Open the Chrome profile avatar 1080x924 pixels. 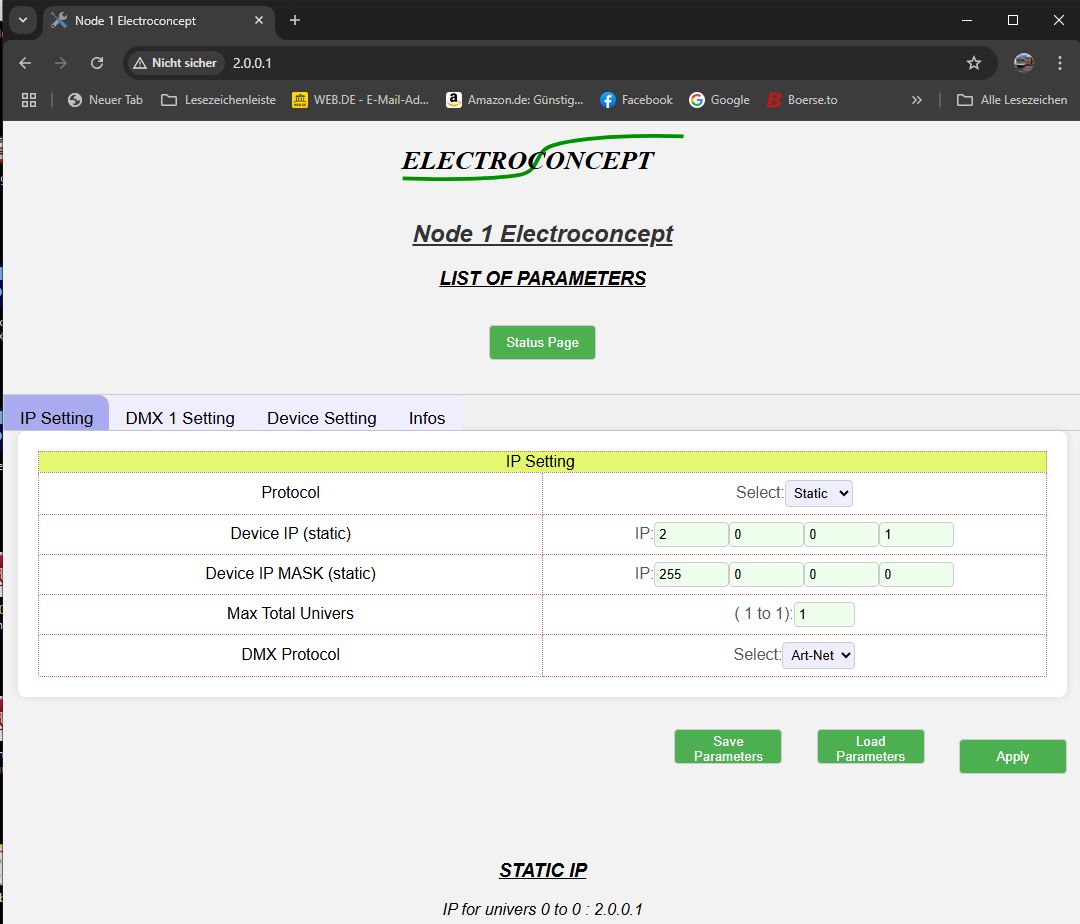click(1024, 63)
